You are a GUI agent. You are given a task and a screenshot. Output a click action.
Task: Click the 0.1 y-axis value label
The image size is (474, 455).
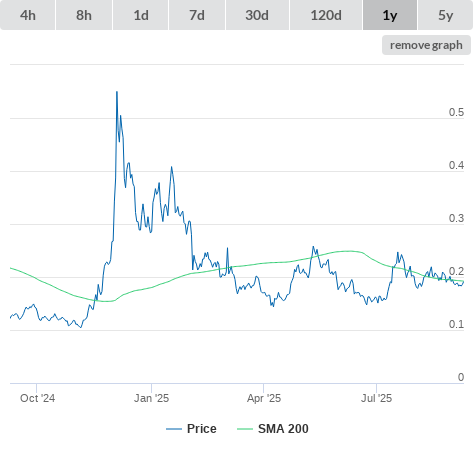point(456,324)
